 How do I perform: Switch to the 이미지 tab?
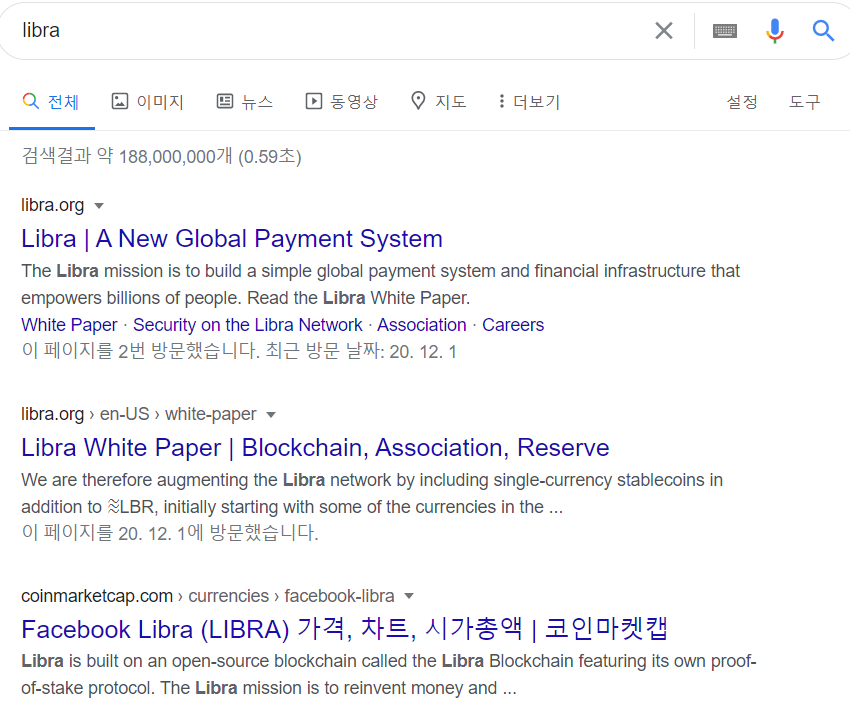[x=147, y=101]
